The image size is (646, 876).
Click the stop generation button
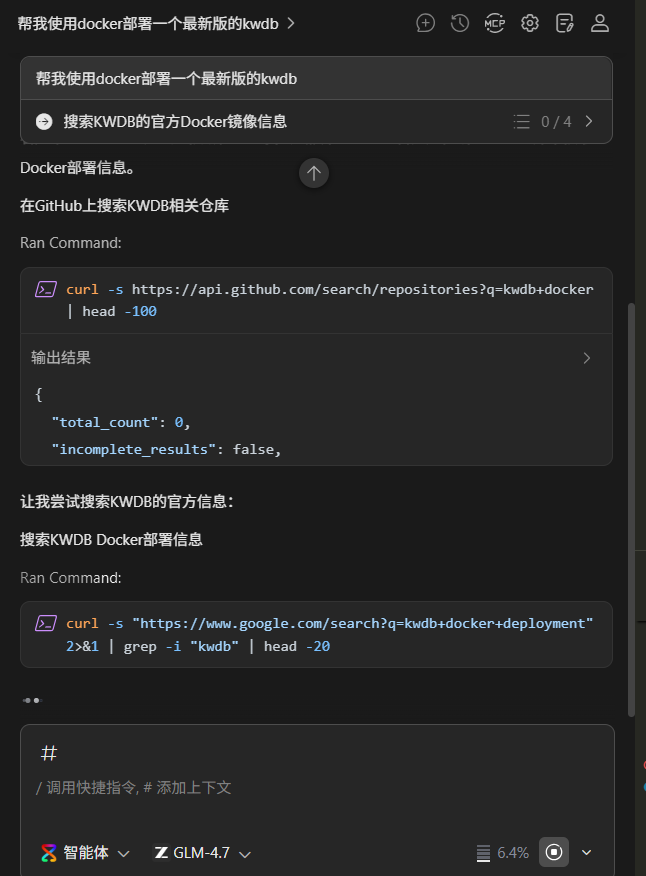(x=553, y=852)
